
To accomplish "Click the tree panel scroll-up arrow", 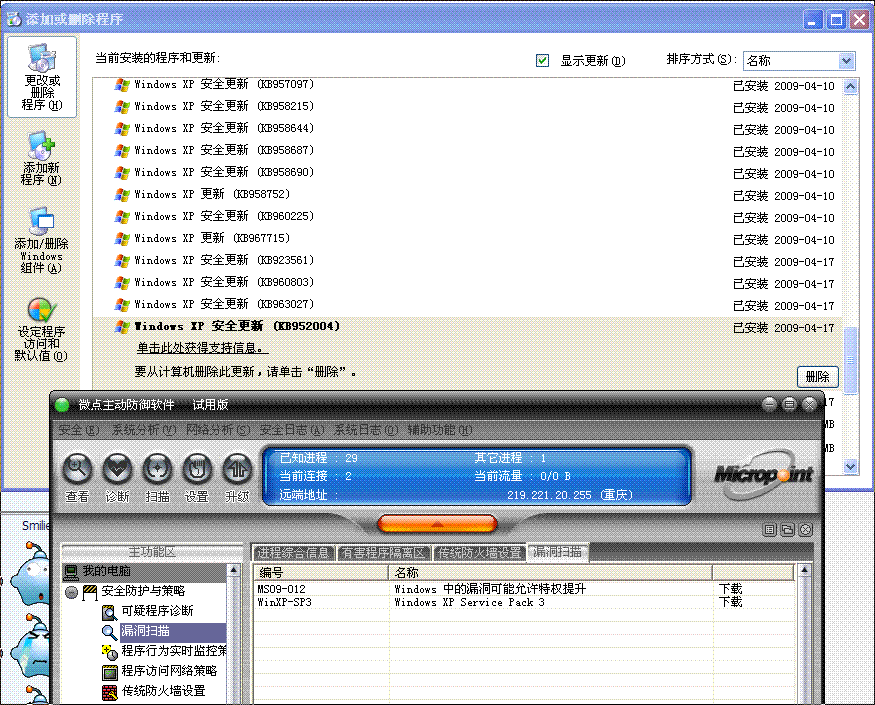I will coord(234,570).
